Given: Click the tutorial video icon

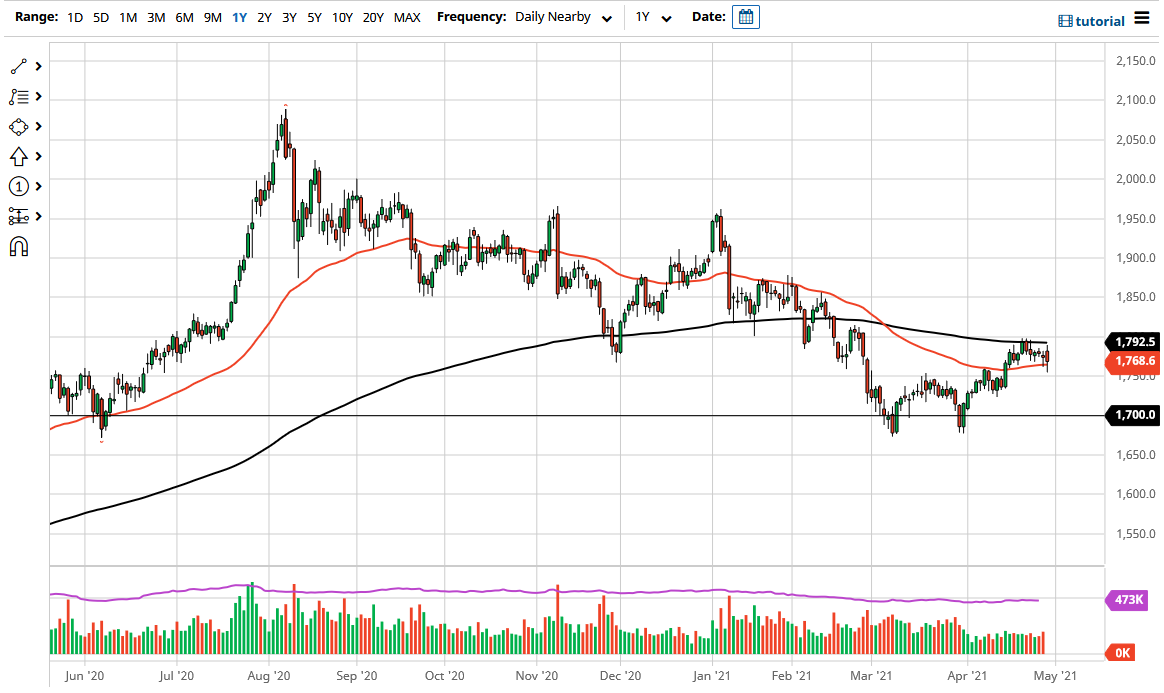Looking at the screenshot, I should pyautogui.click(x=1065, y=22).
